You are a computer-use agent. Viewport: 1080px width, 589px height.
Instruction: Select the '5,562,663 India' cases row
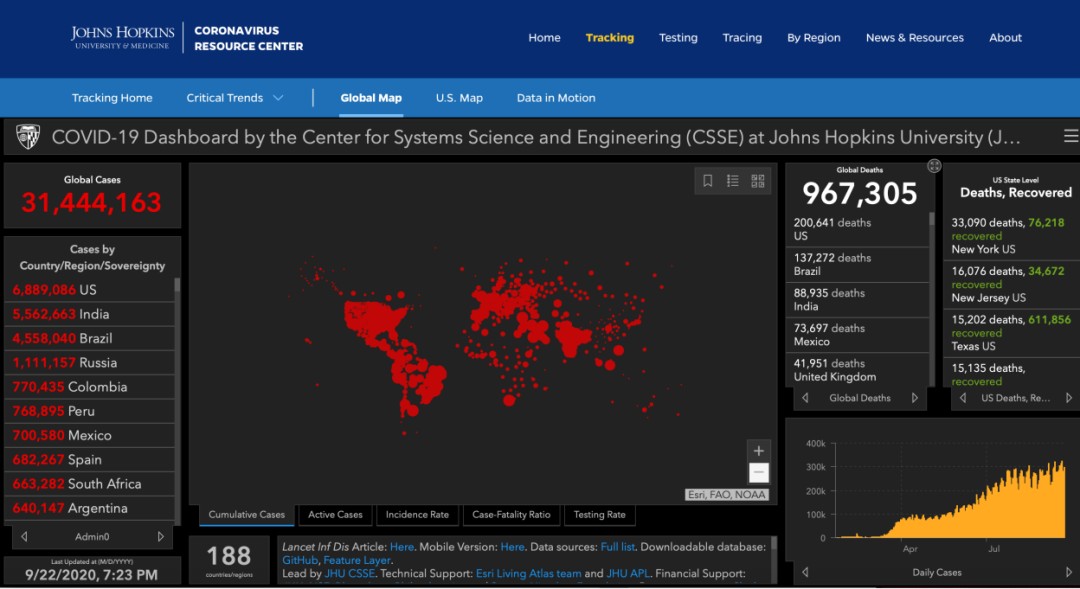tap(90, 314)
